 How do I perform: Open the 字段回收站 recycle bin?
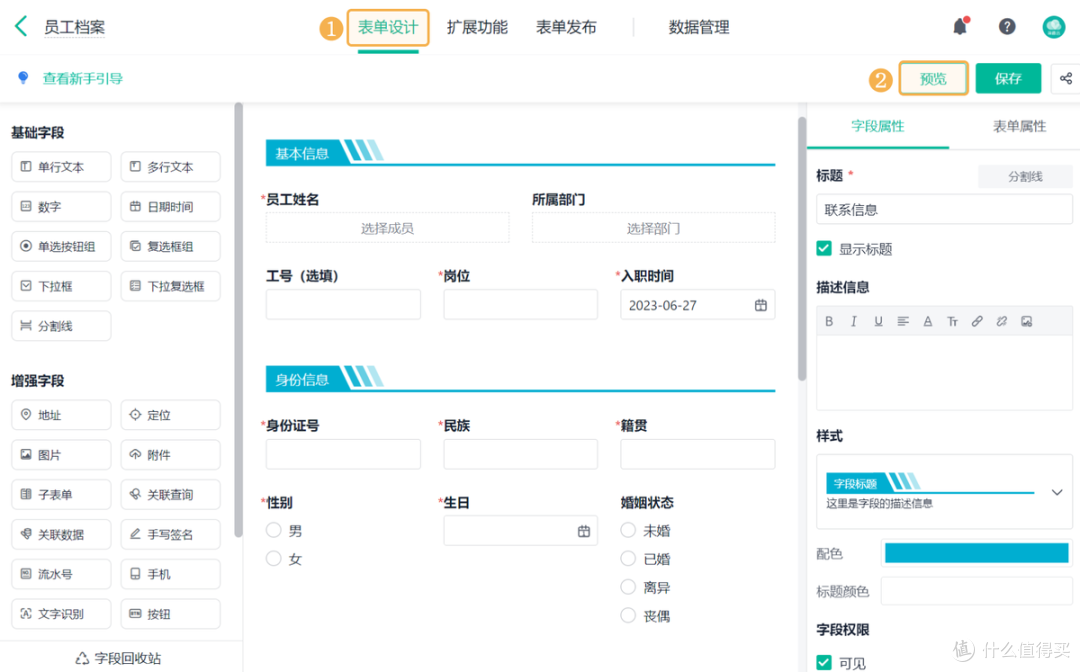[x=118, y=658]
